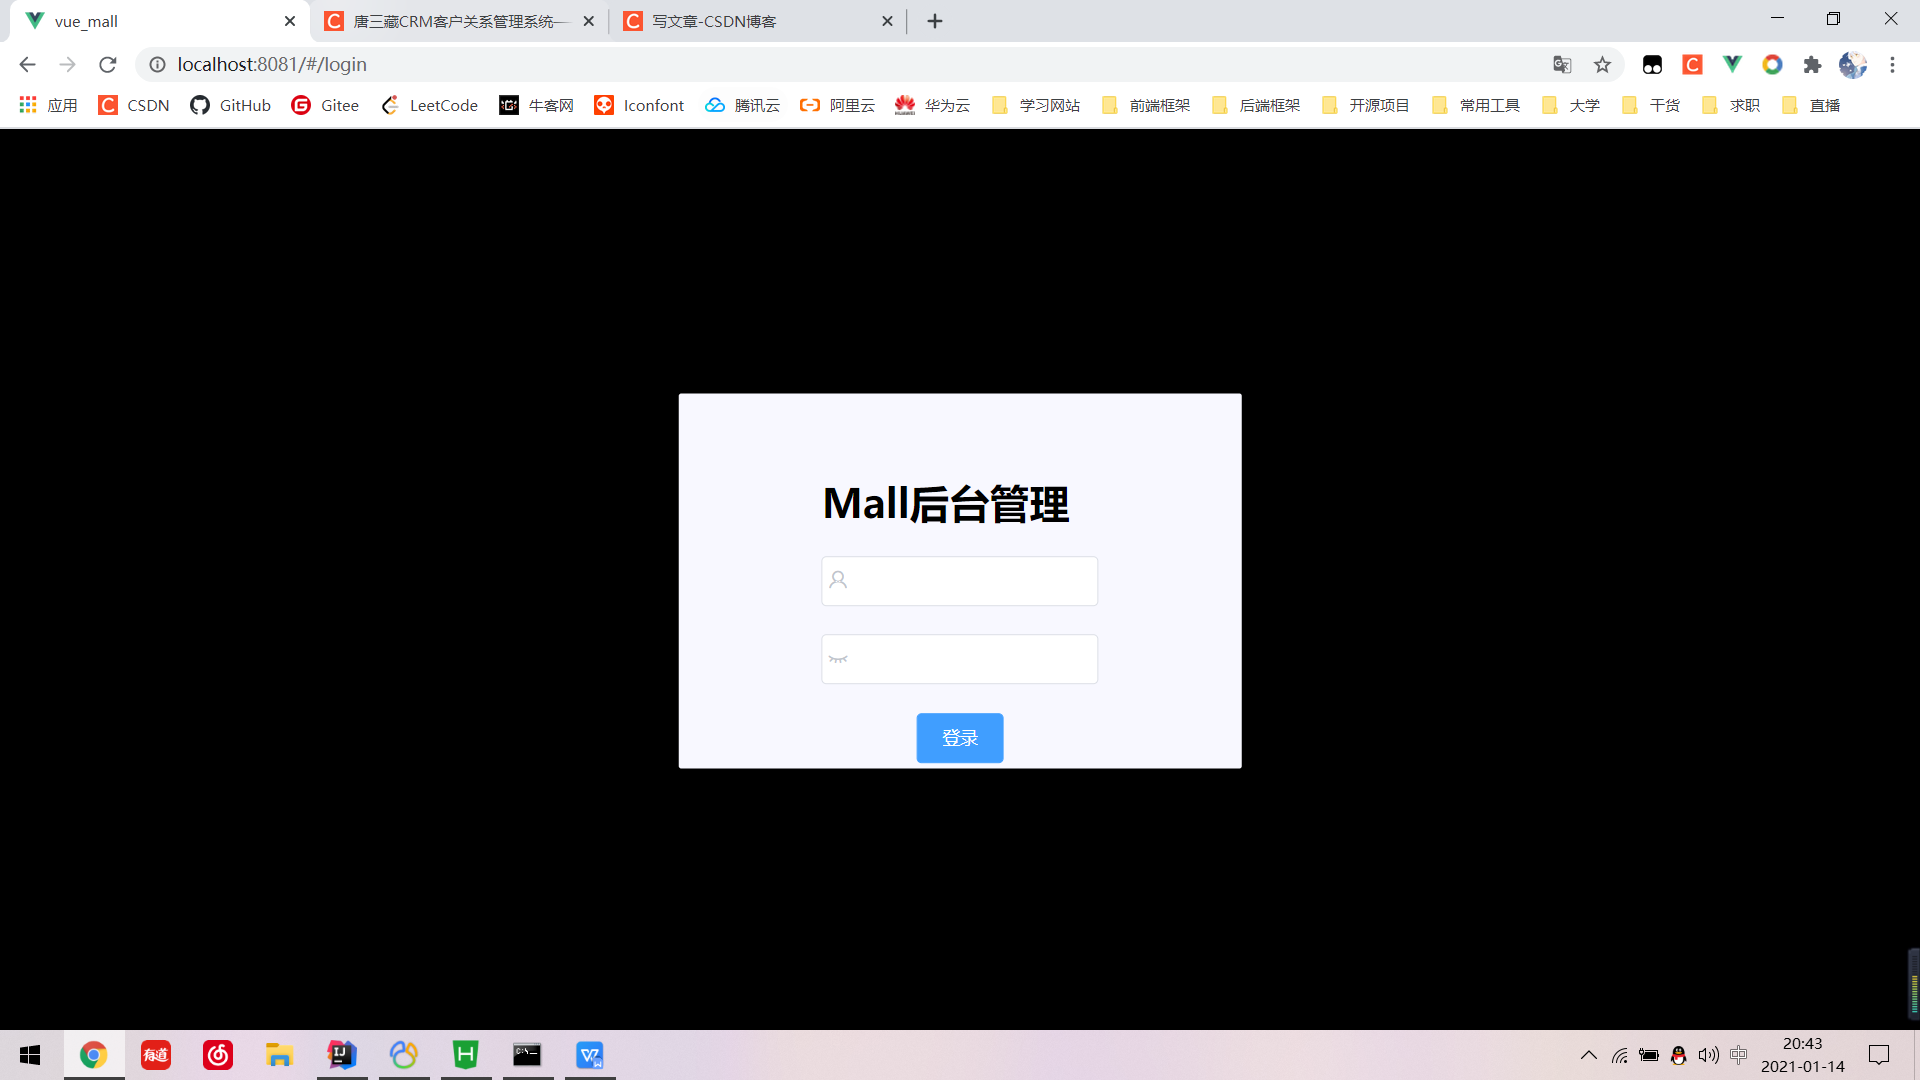
Task: Expand the 前端框架 bookmark folder
Action: (1145, 105)
